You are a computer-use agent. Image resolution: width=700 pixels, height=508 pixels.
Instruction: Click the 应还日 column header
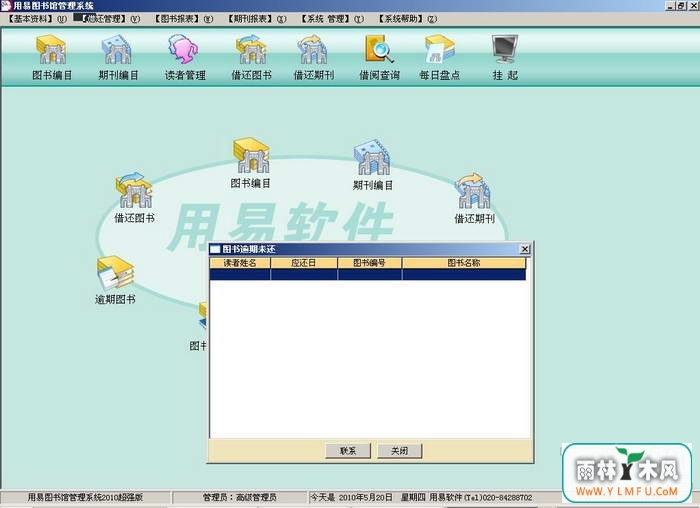pyautogui.click(x=304, y=263)
